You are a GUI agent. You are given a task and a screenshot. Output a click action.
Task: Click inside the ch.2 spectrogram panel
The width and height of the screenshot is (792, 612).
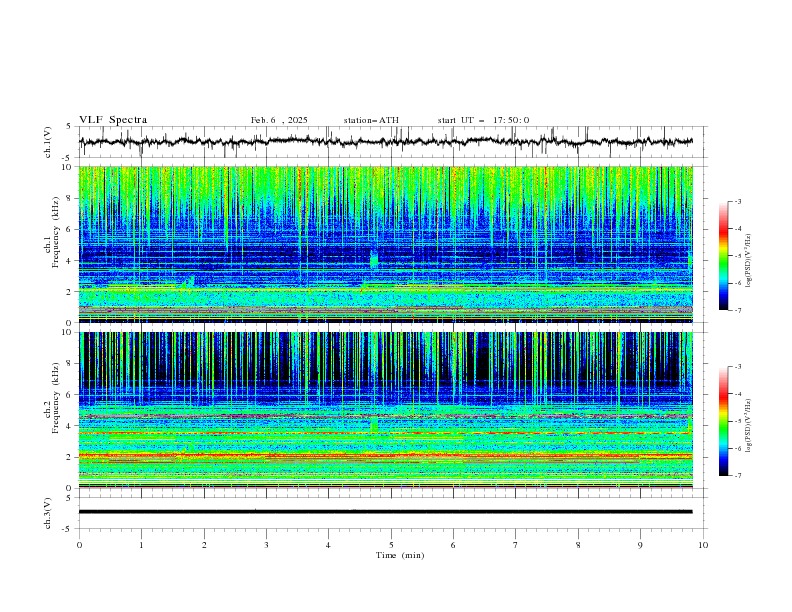point(386,410)
